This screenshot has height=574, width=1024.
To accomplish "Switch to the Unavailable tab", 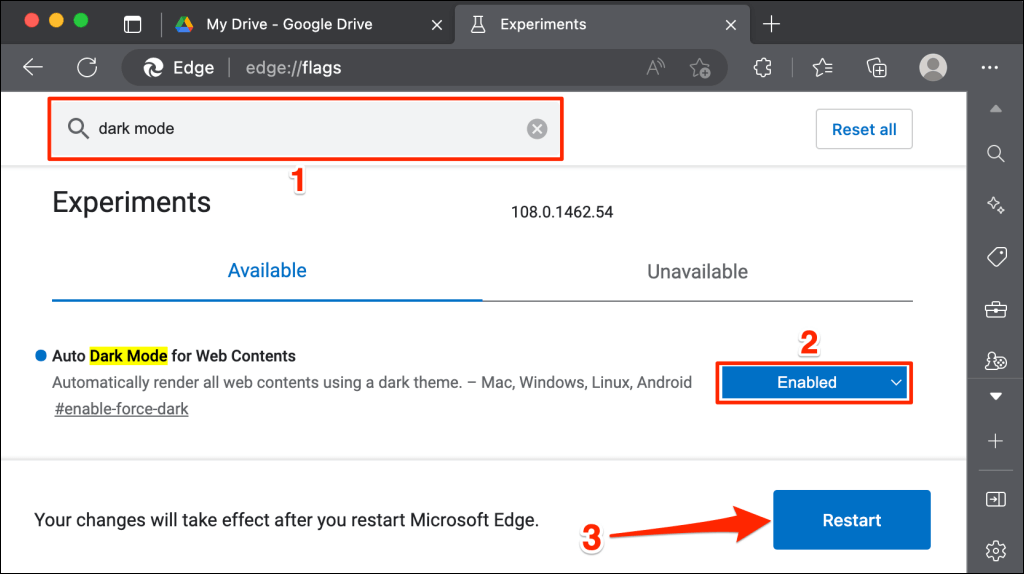I will pyautogui.click(x=697, y=271).
